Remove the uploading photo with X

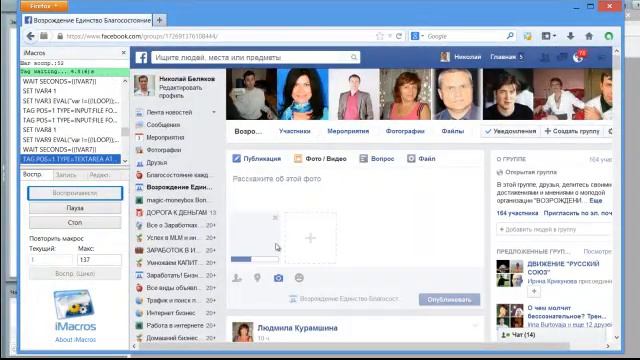coord(275,217)
